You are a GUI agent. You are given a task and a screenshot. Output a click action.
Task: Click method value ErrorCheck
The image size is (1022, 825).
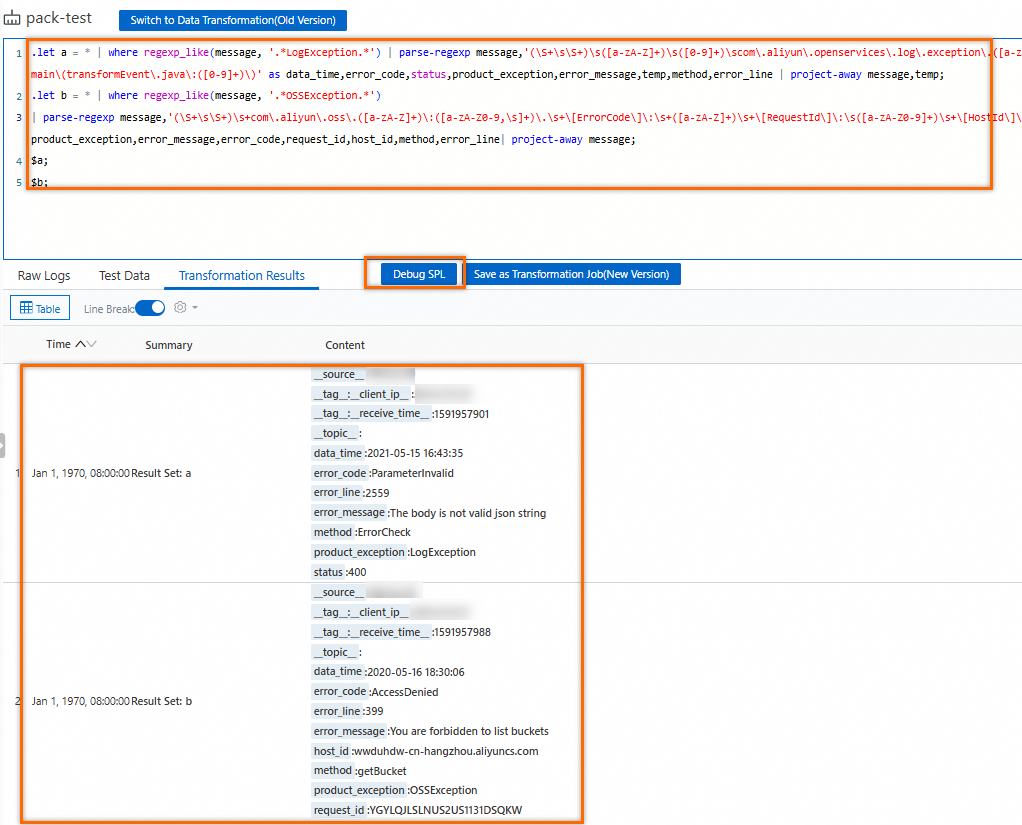385,532
